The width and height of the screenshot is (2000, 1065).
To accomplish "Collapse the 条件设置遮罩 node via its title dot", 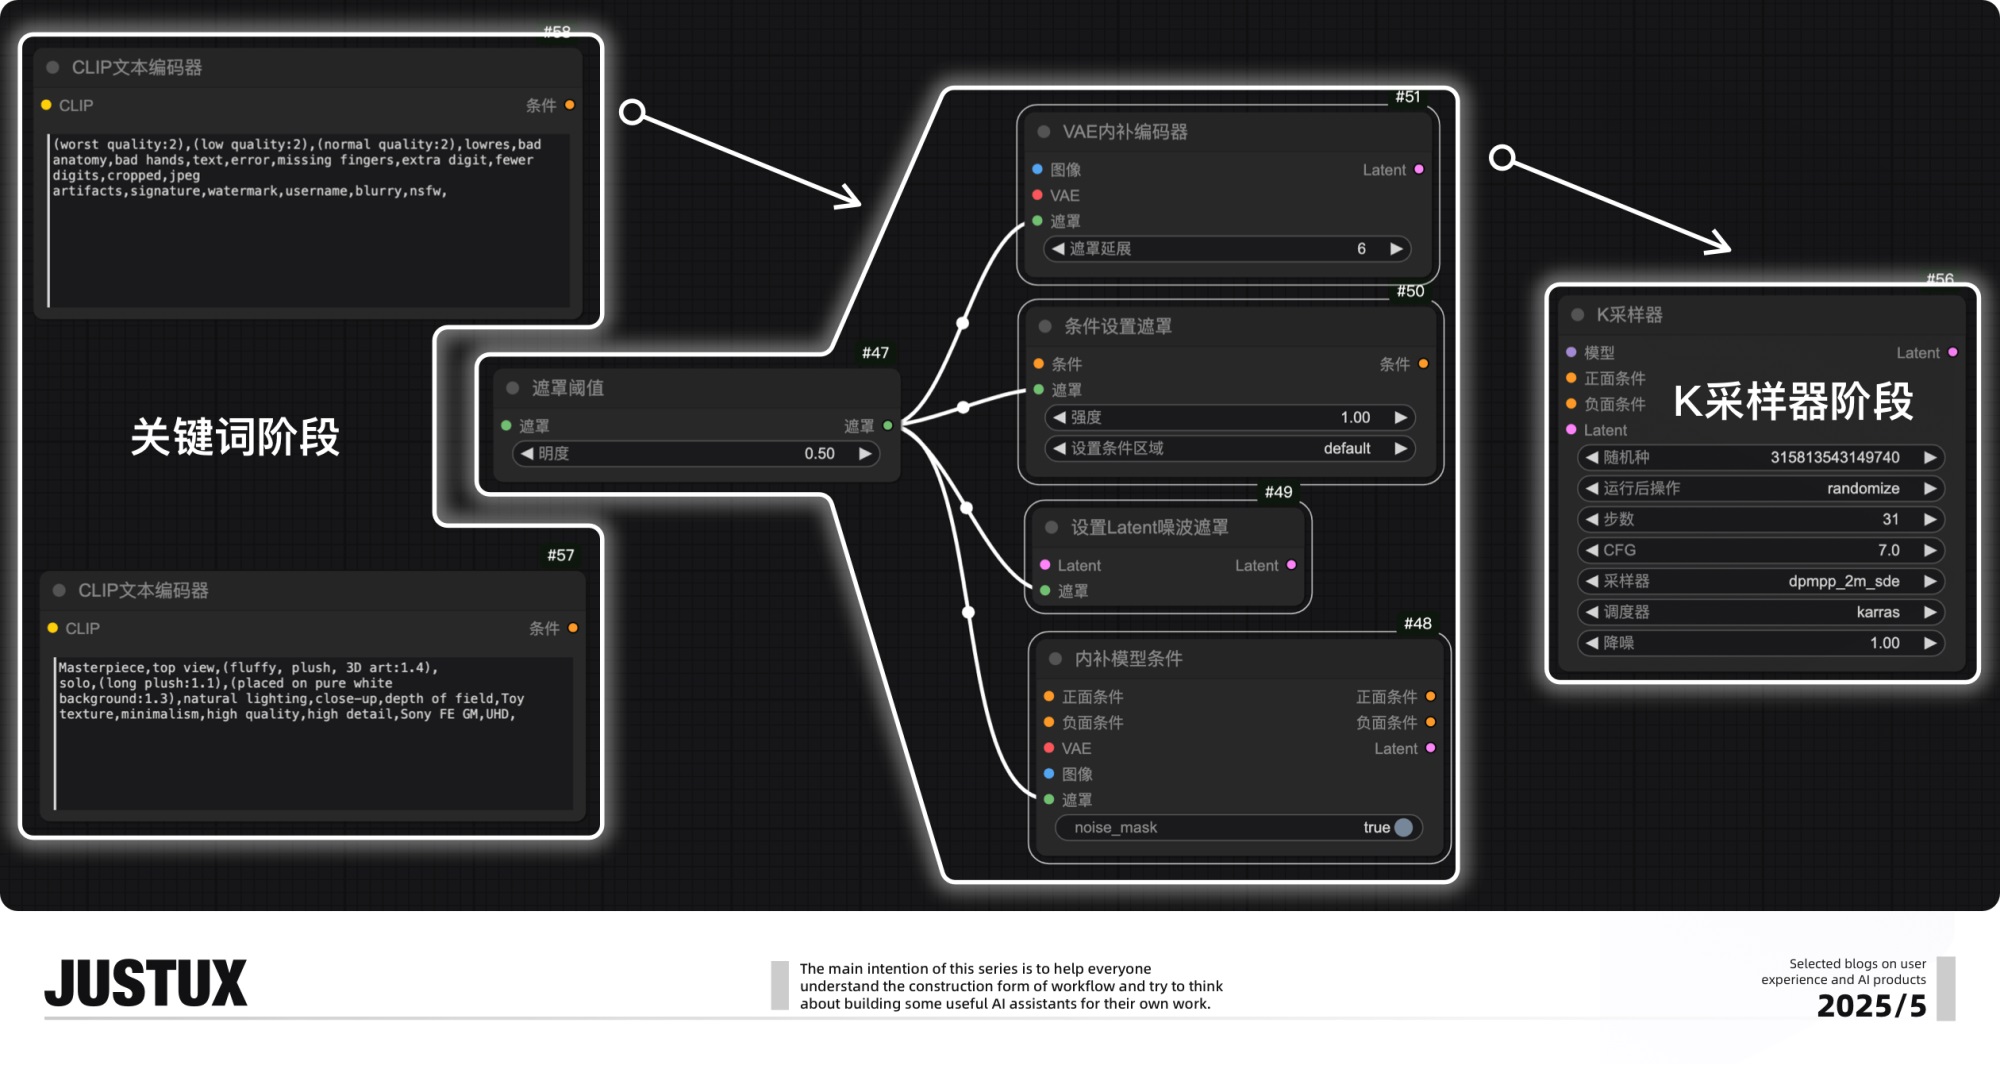I will click(1045, 327).
